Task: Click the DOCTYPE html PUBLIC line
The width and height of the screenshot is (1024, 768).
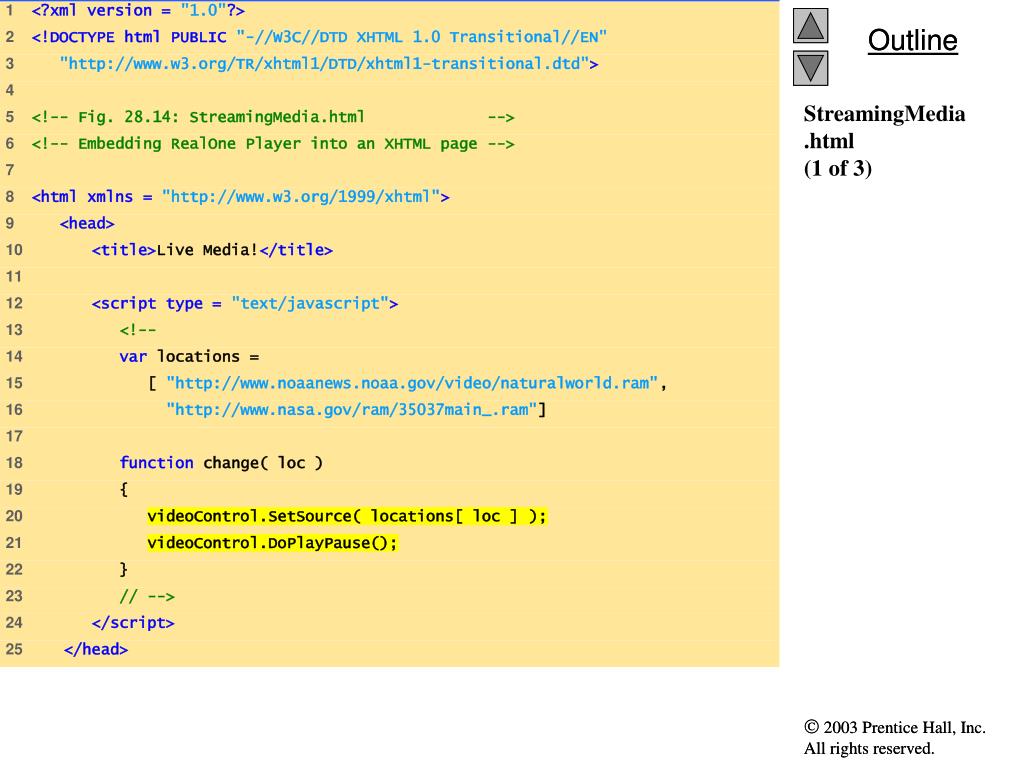Action: pyautogui.click(x=319, y=37)
